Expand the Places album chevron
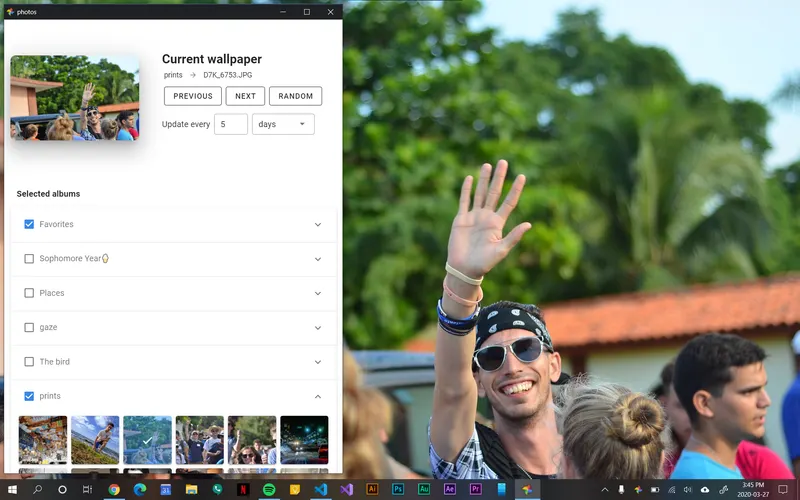 coord(318,293)
